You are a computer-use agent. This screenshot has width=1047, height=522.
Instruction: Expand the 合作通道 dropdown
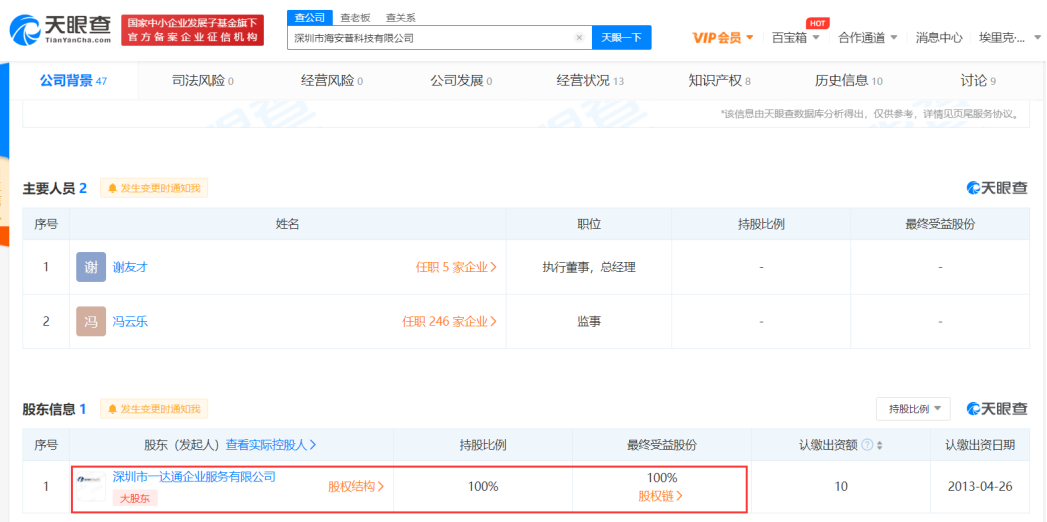(867, 37)
